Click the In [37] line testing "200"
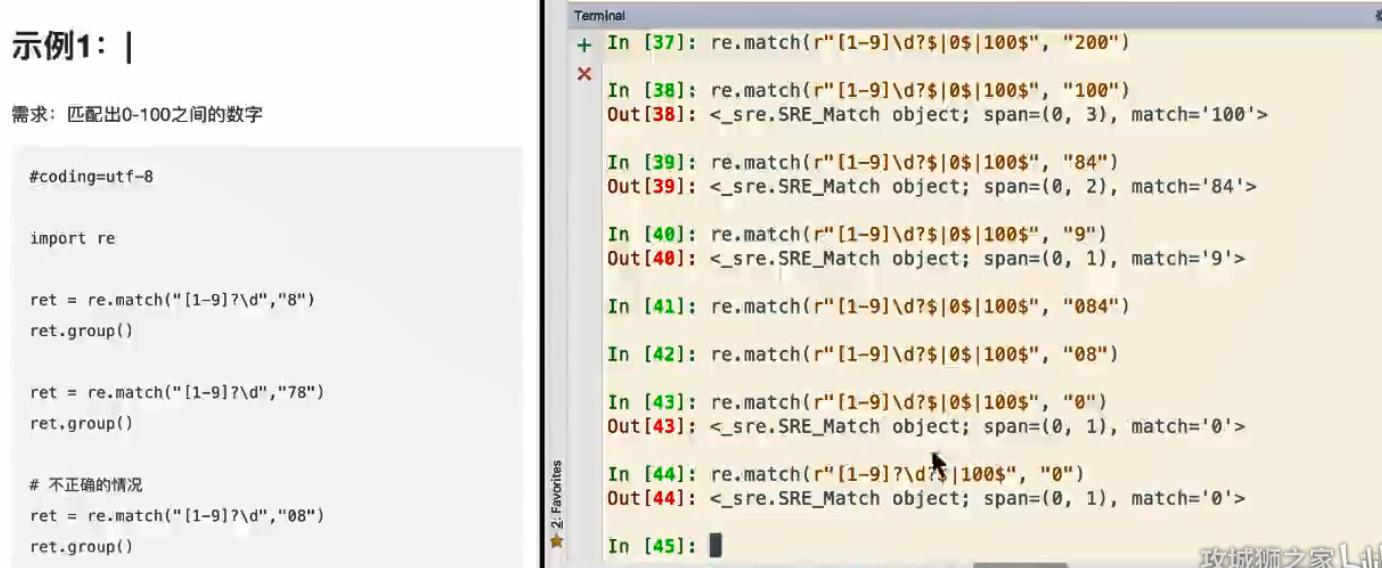The height and width of the screenshot is (568, 1382). (868, 43)
